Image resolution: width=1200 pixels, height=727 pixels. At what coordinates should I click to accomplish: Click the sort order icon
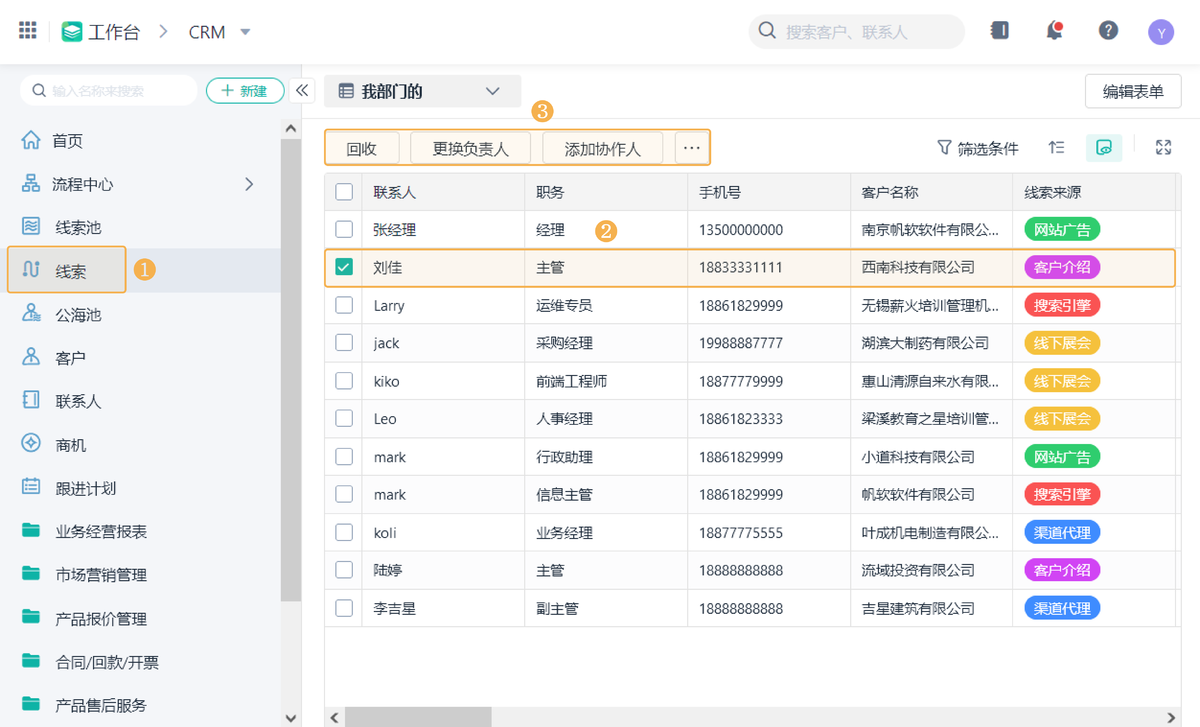tap(1056, 148)
